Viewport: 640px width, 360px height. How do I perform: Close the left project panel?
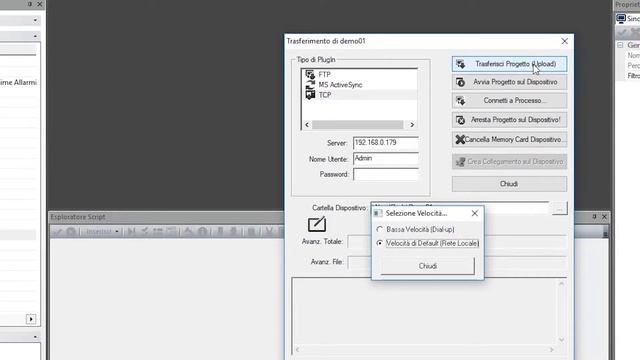tap(40, 4)
